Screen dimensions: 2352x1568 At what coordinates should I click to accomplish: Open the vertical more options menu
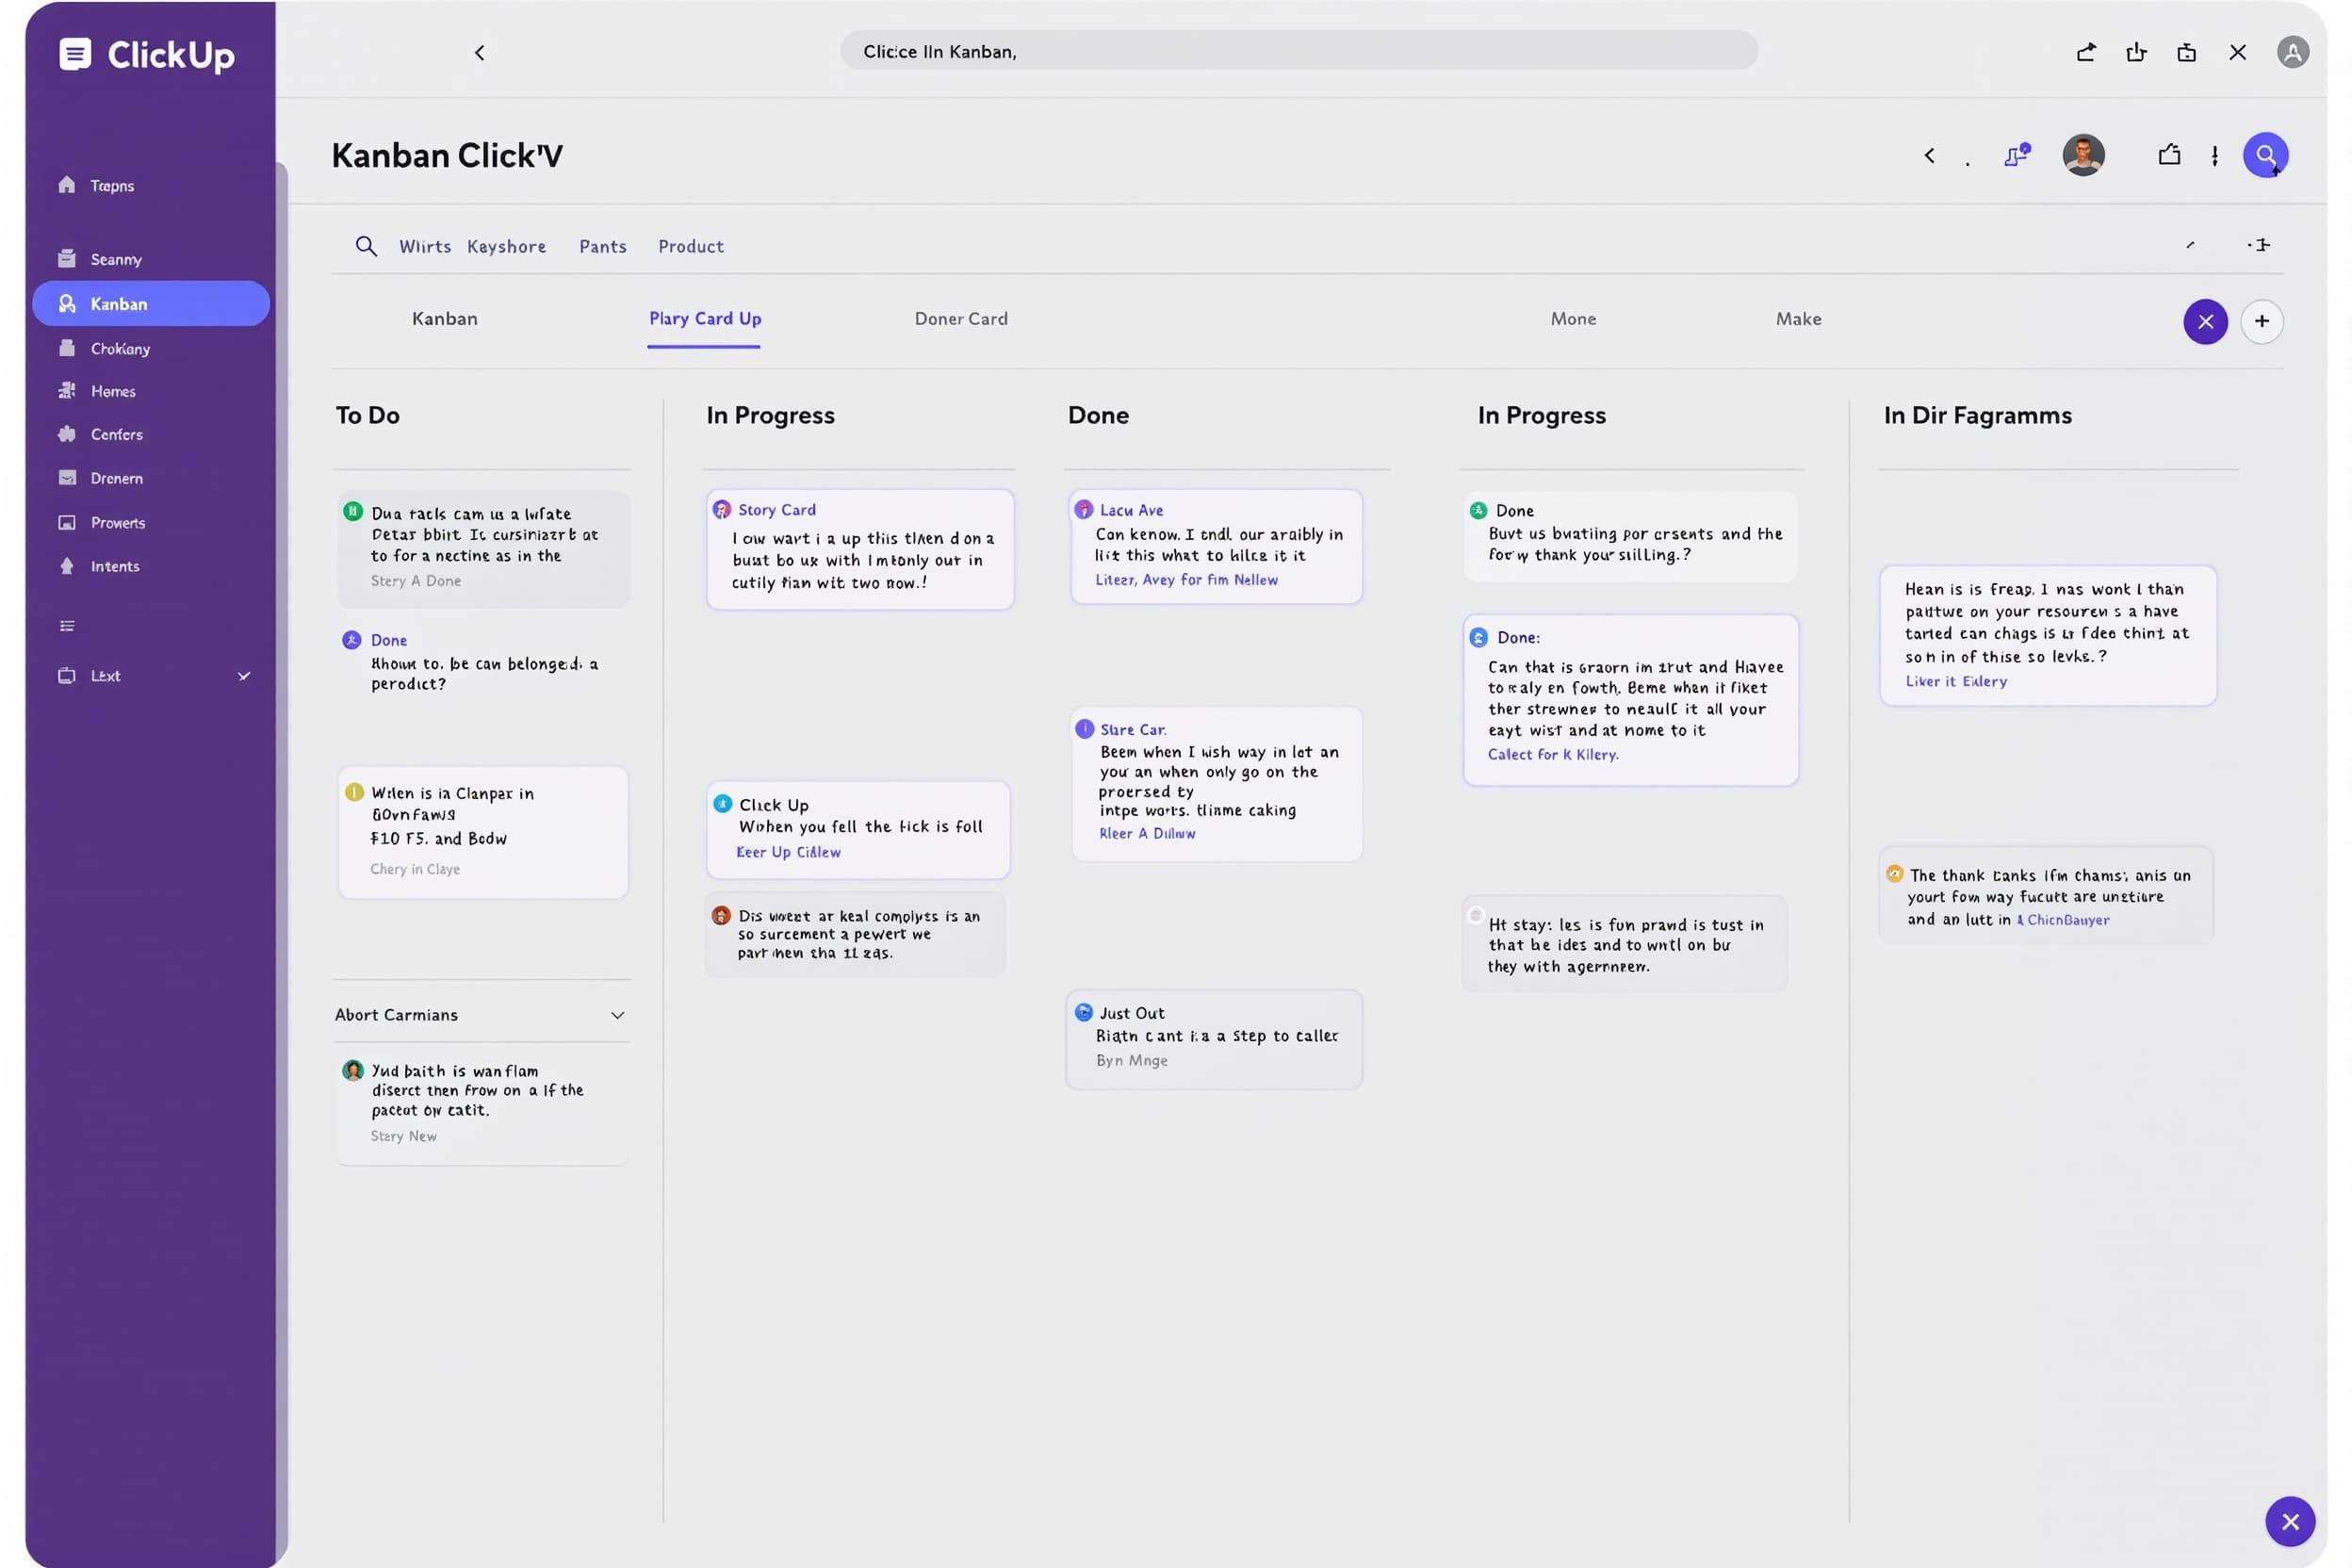pyautogui.click(x=2215, y=156)
